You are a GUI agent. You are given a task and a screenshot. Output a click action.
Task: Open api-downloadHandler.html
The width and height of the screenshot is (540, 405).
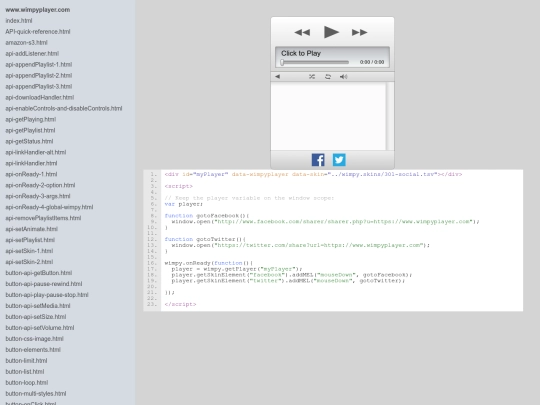coord(40,97)
